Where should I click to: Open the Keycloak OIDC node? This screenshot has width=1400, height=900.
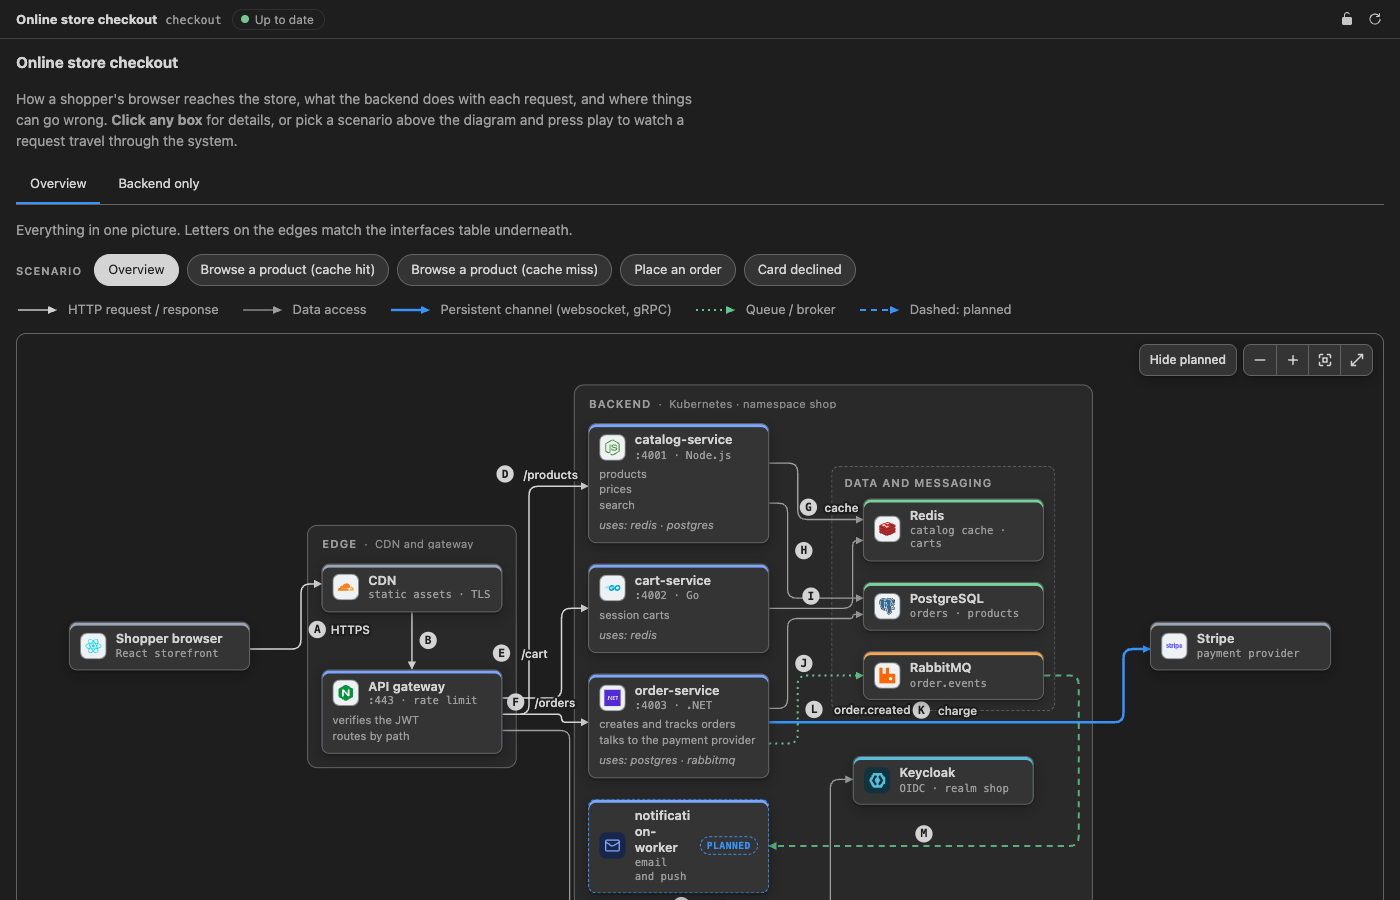point(943,780)
